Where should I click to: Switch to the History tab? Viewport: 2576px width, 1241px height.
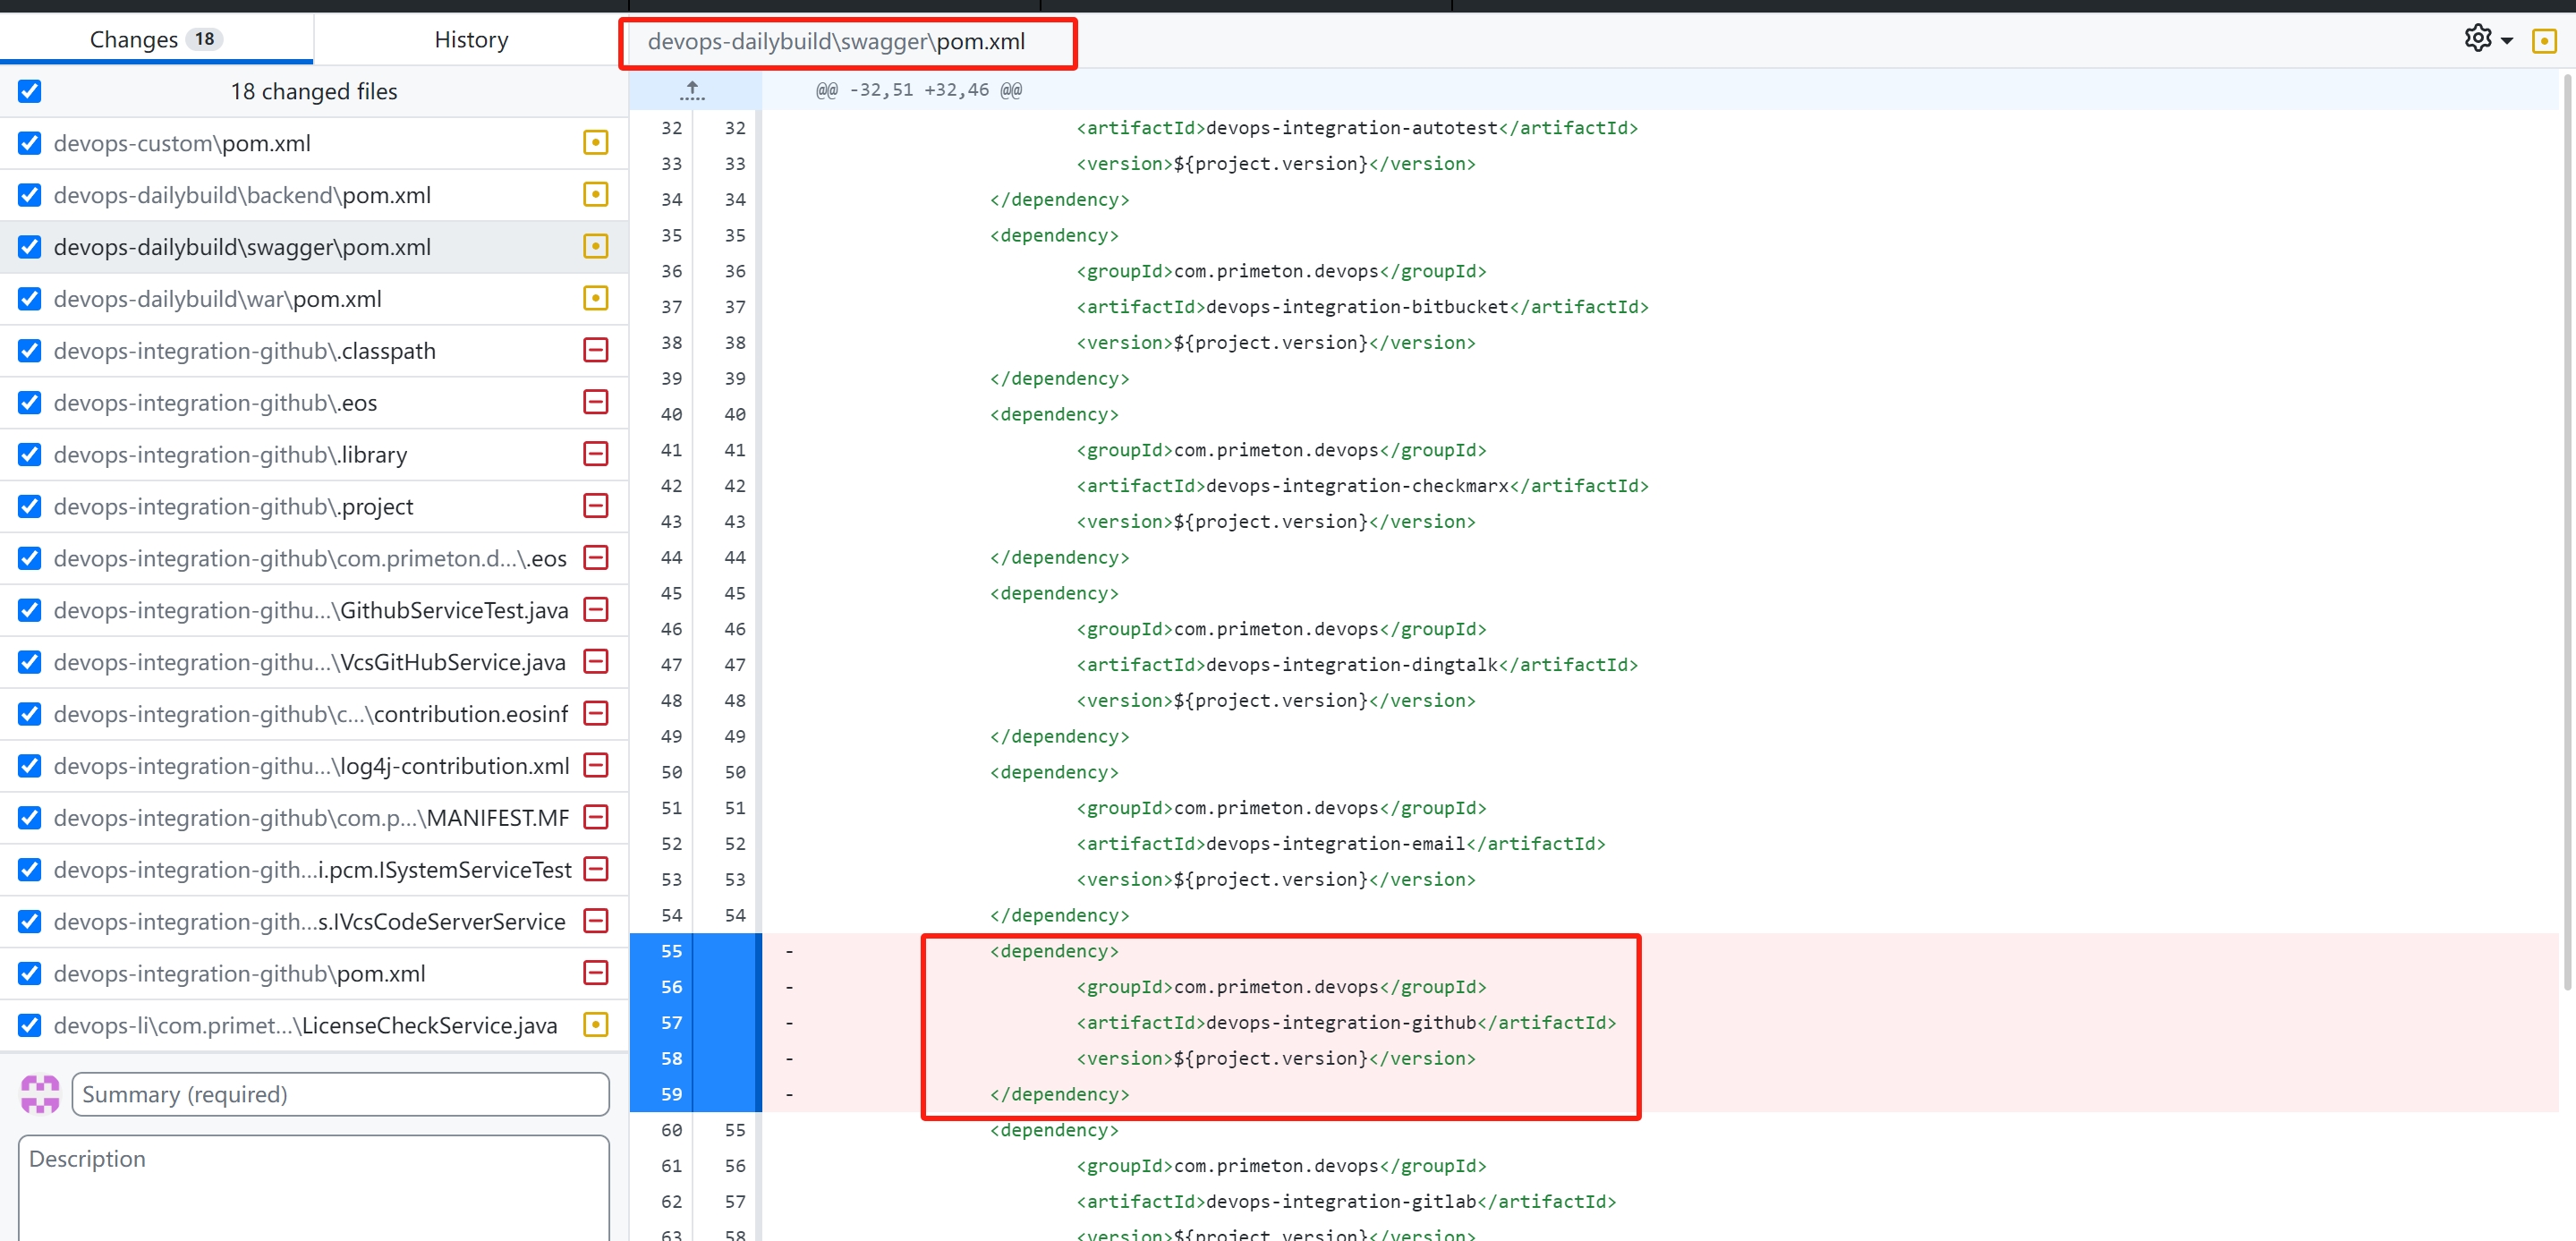pos(471,39)
